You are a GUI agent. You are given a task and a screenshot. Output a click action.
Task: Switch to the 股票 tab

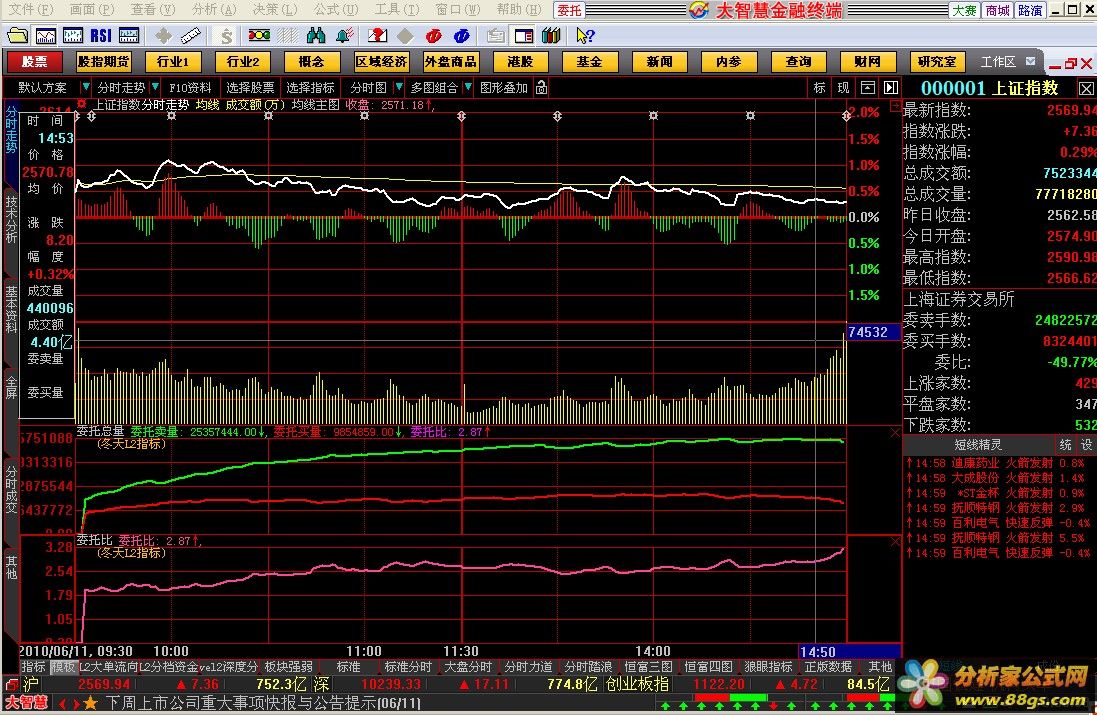pos(34,62)
